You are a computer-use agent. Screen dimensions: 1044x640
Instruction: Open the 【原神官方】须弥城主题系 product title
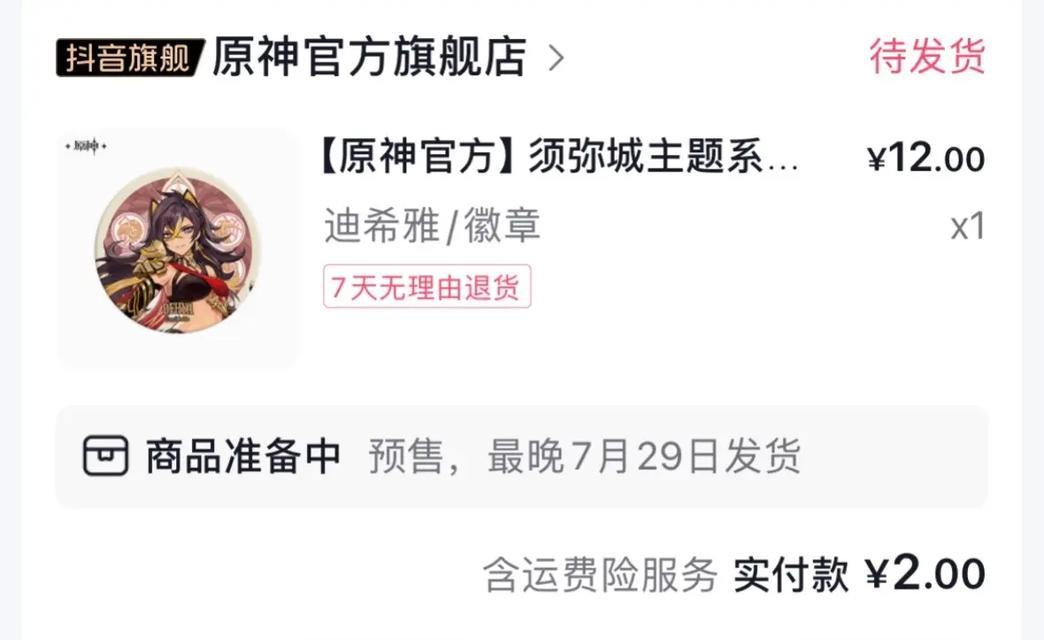pos(558,159)
